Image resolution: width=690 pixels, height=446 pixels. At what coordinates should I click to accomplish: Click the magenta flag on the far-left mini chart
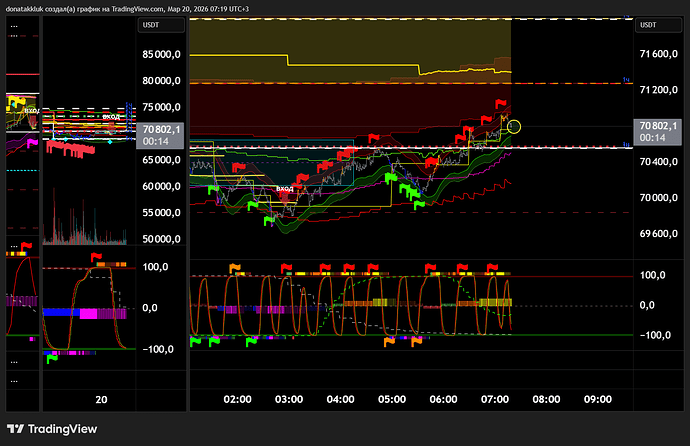32,143
